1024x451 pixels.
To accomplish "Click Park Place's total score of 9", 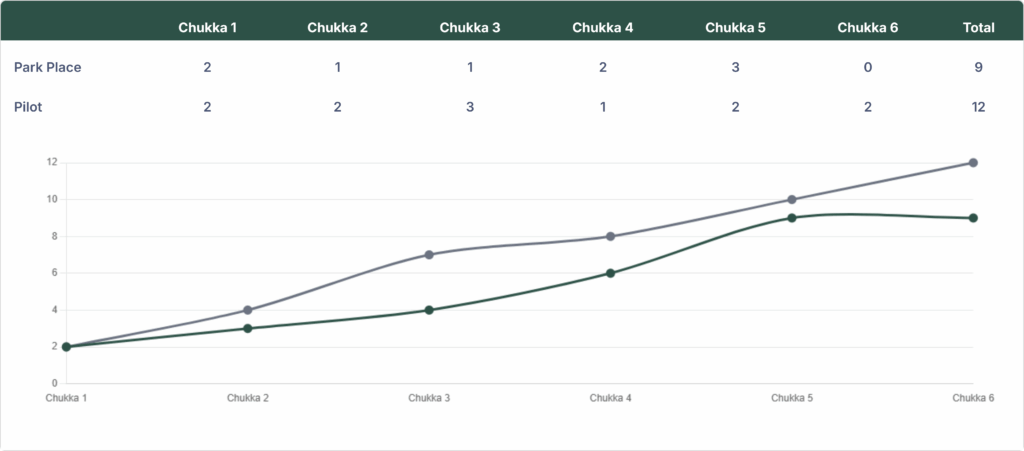I will click(x=978, y=68).
